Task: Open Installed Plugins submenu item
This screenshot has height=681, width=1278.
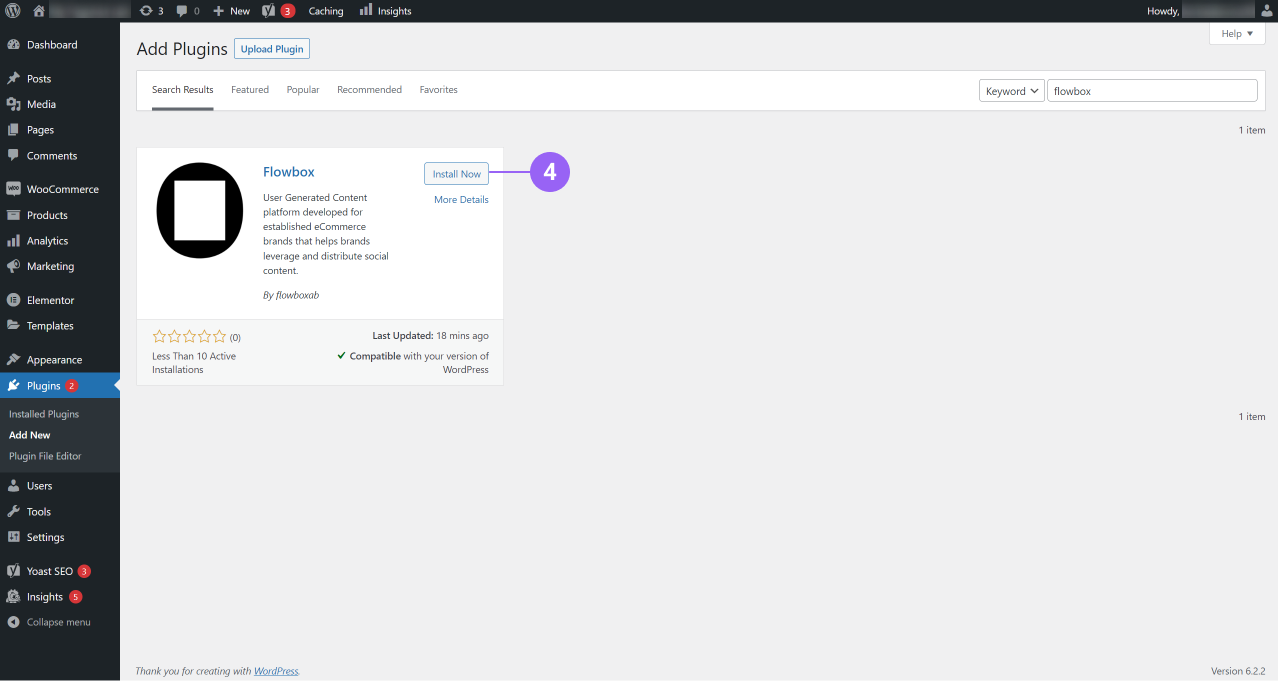Action: pyautogui.click(x=44, y=414)
